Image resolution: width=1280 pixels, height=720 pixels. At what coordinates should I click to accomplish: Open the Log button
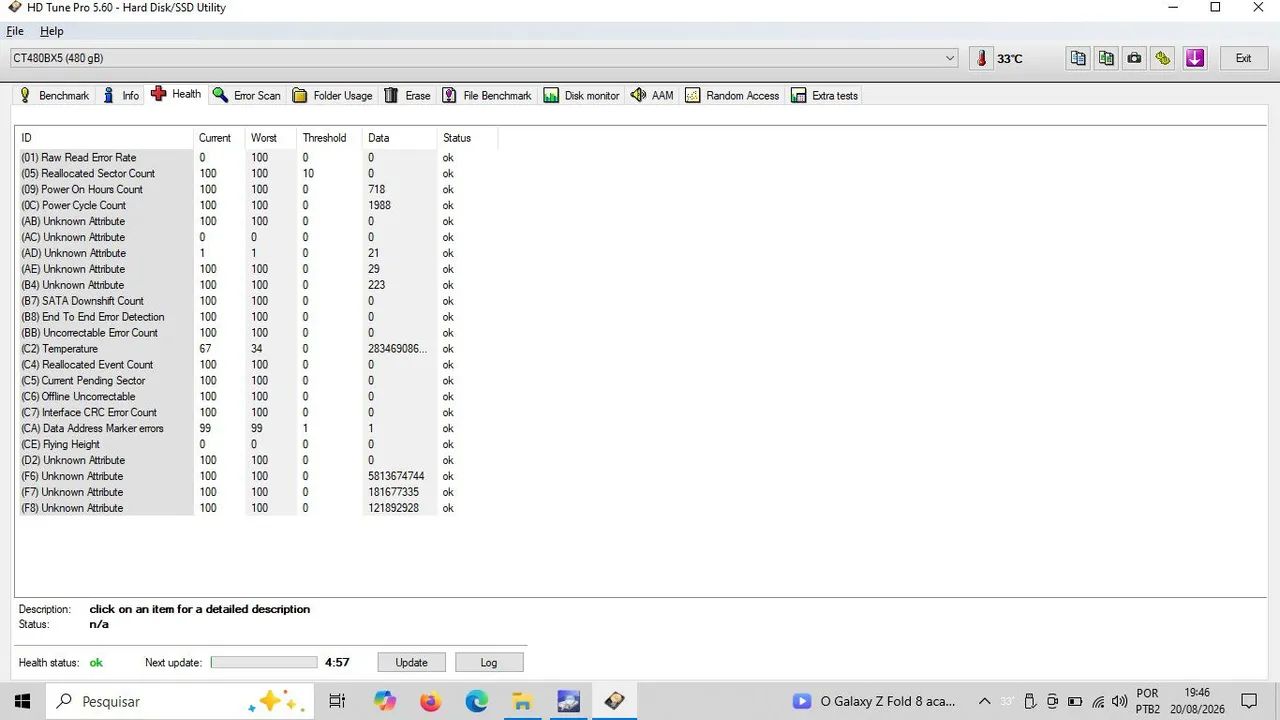pyautogui.click(x=489, y=662)
